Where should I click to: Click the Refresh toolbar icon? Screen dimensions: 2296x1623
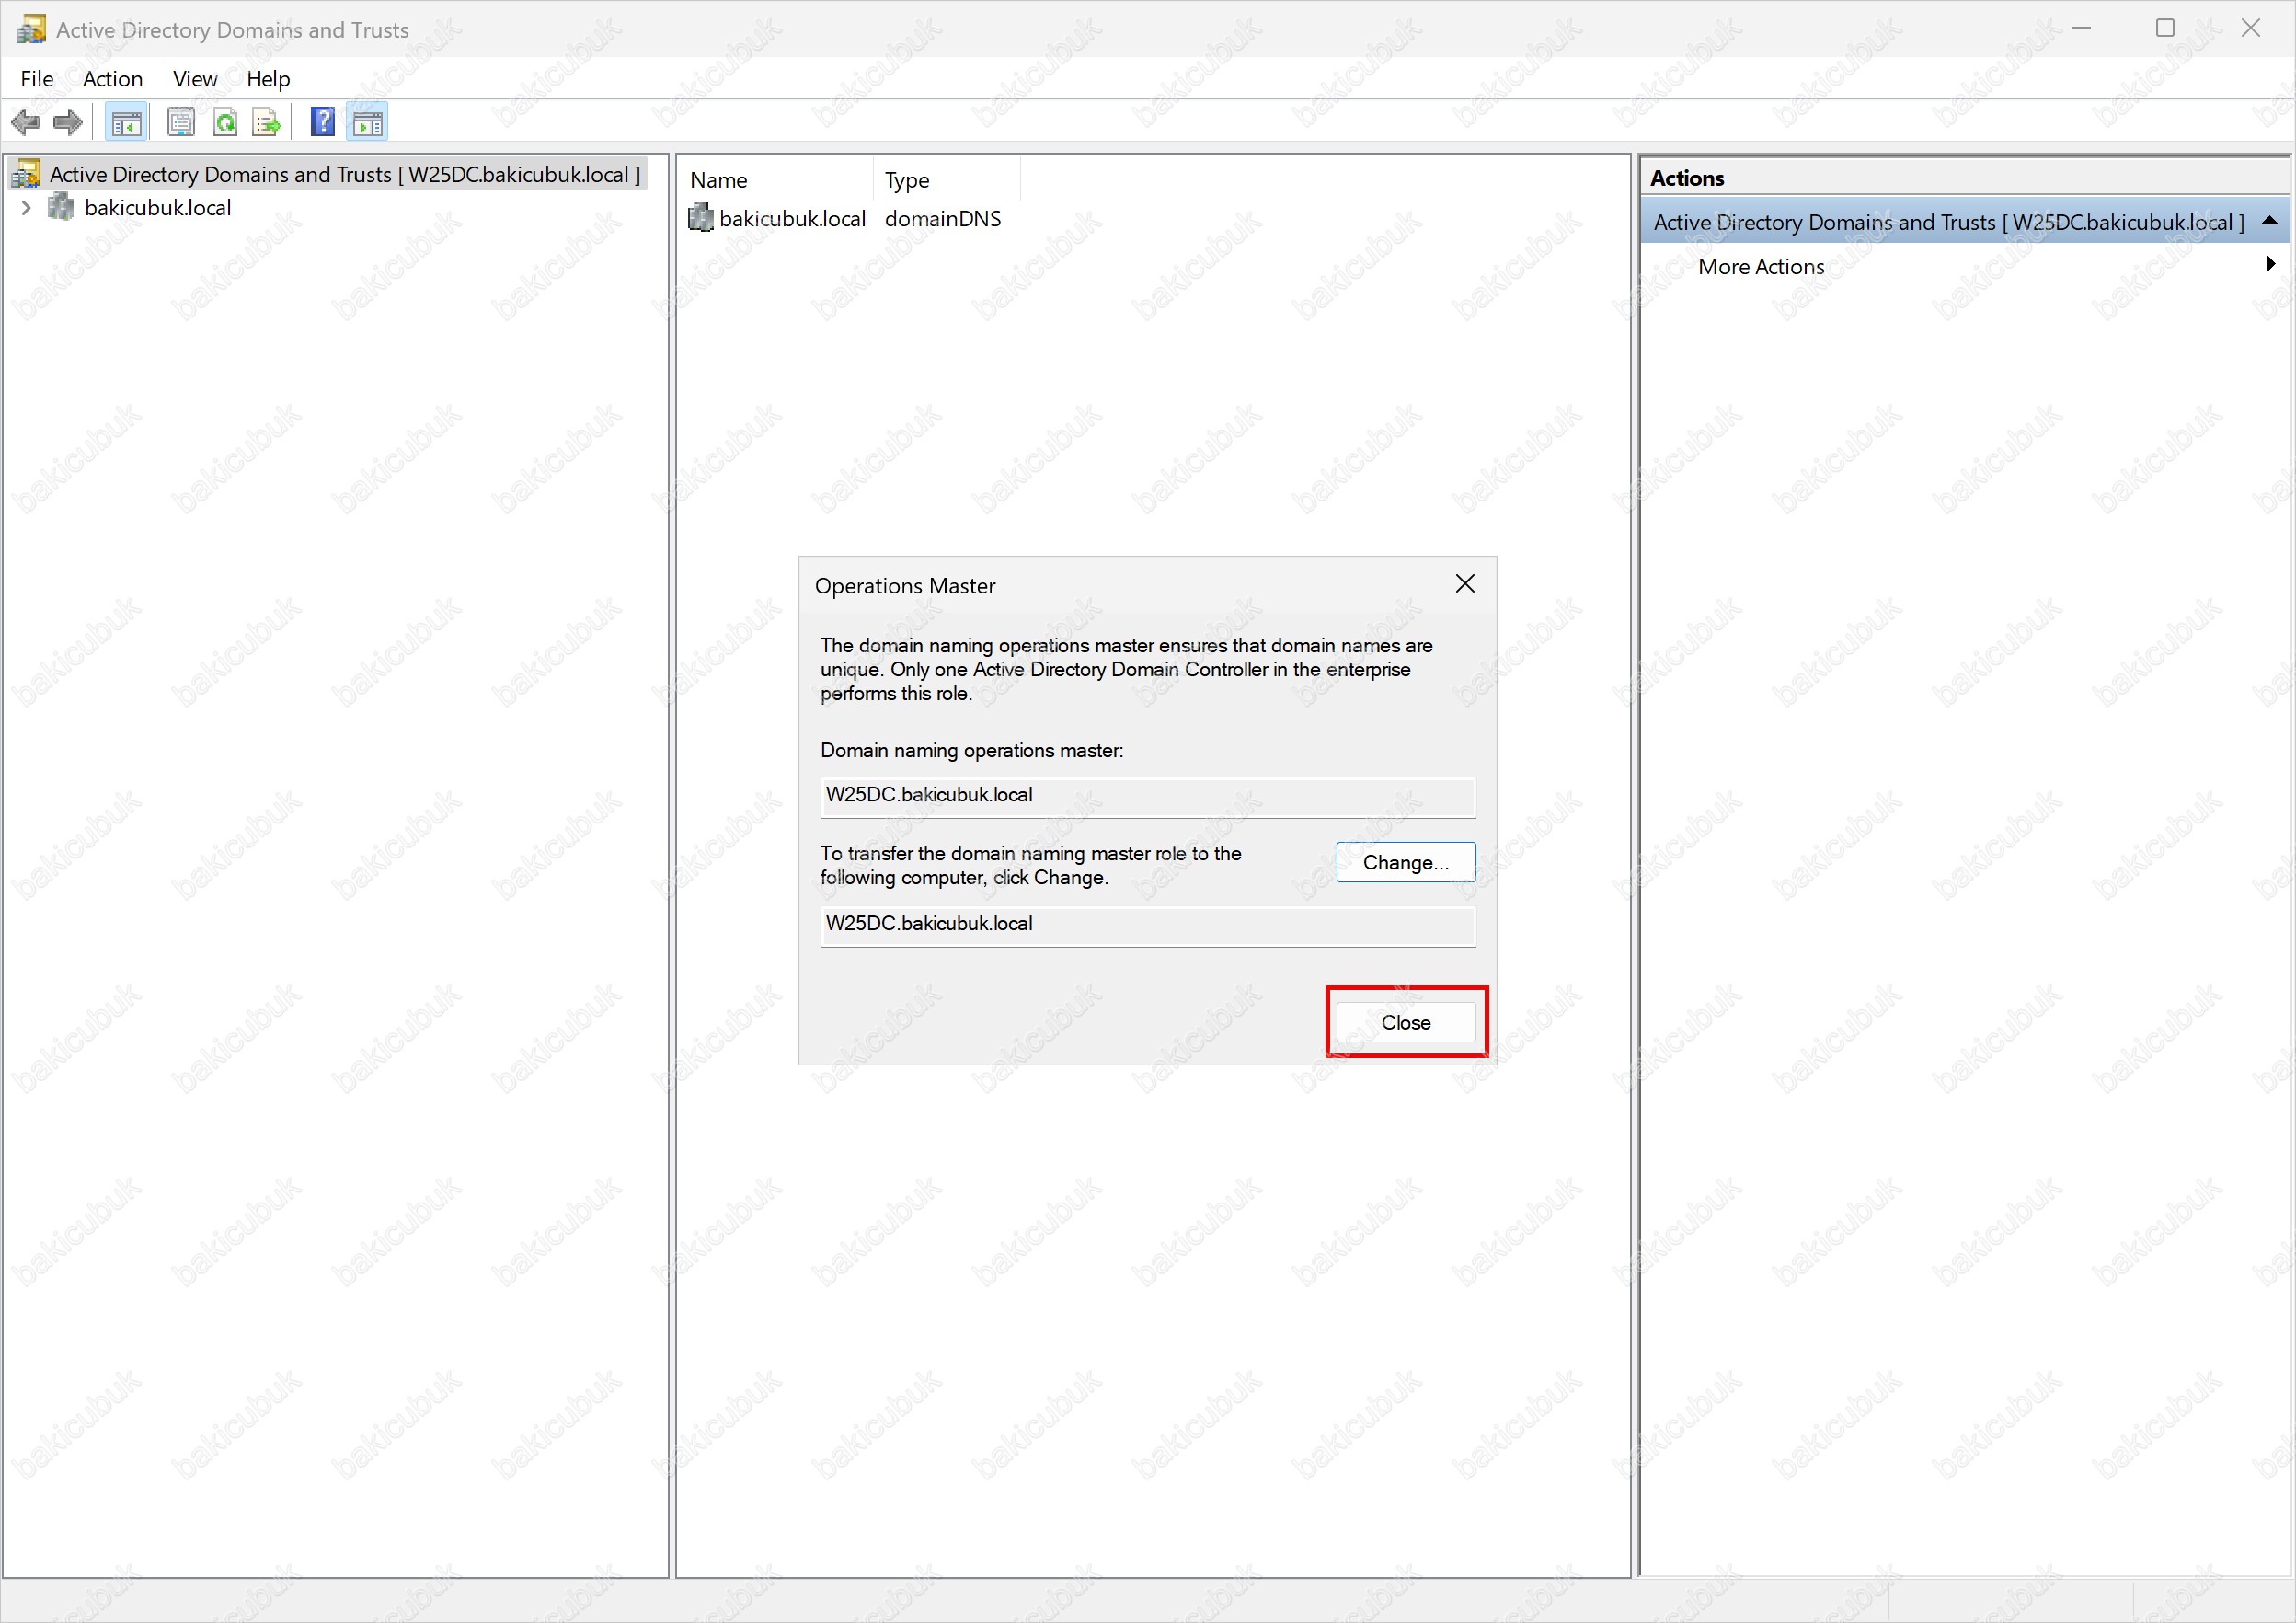click(x=225, y=123)
